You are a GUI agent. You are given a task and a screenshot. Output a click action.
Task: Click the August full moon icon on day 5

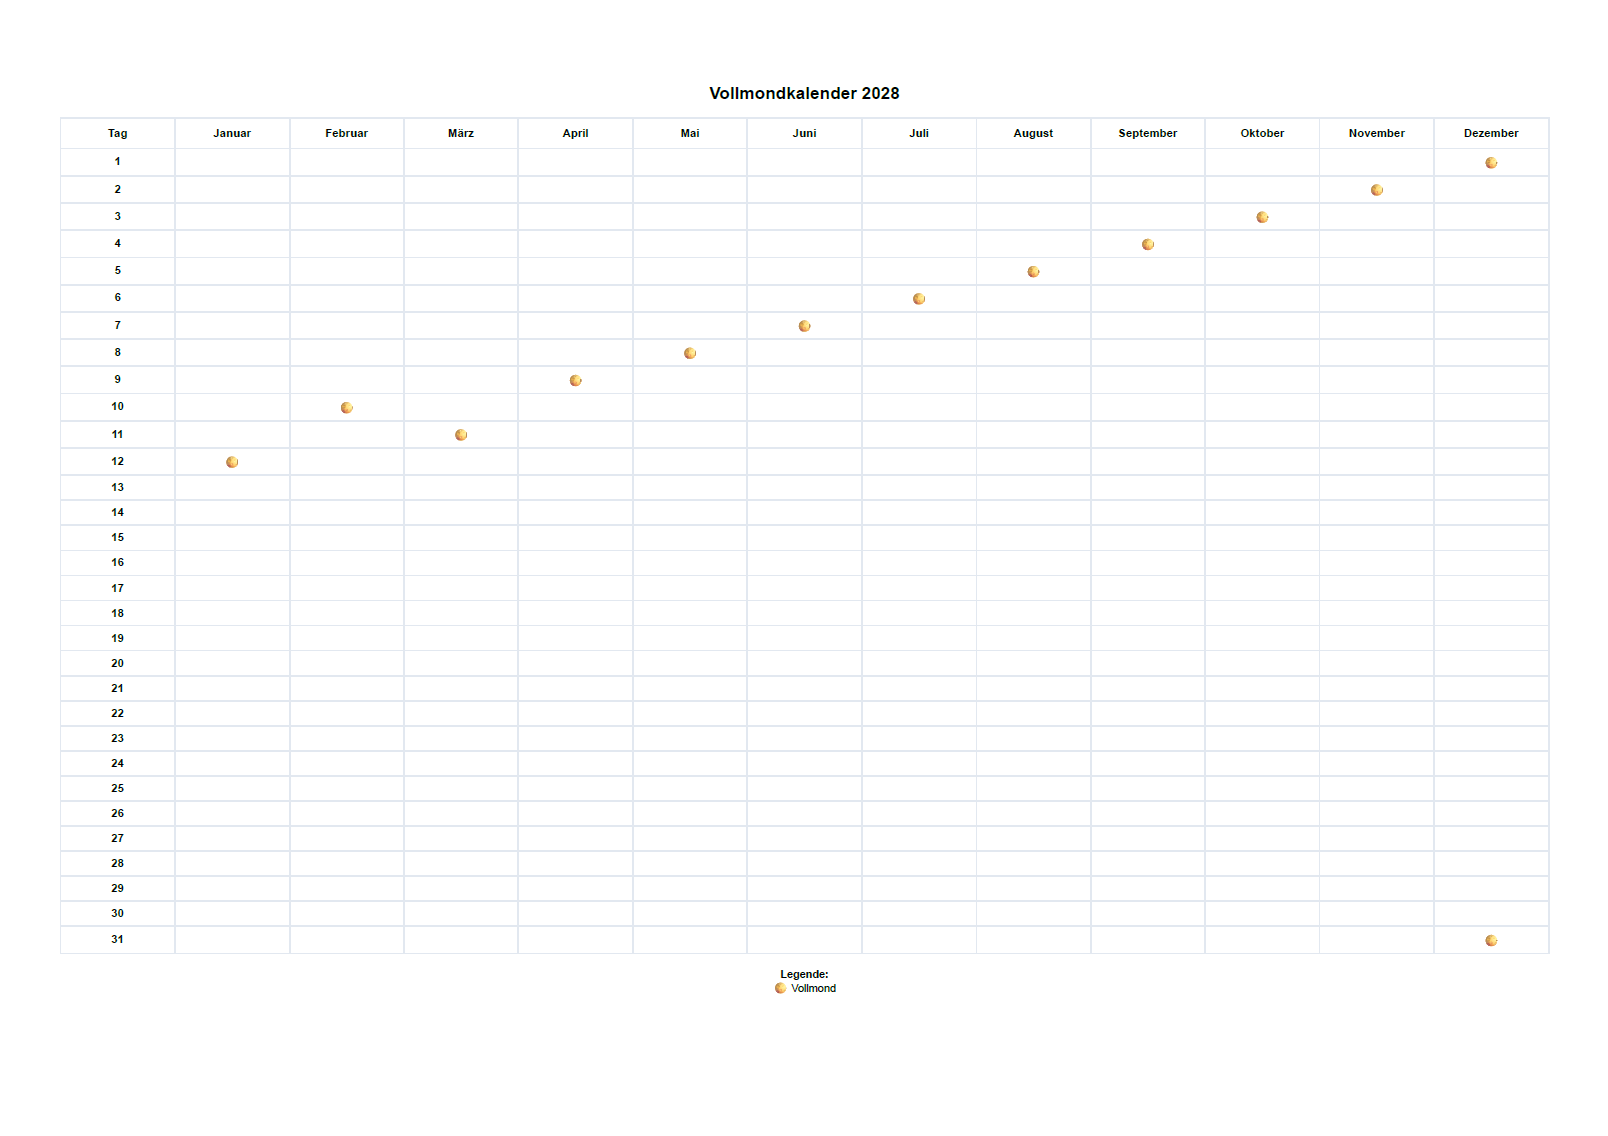tap(1034, 272)
